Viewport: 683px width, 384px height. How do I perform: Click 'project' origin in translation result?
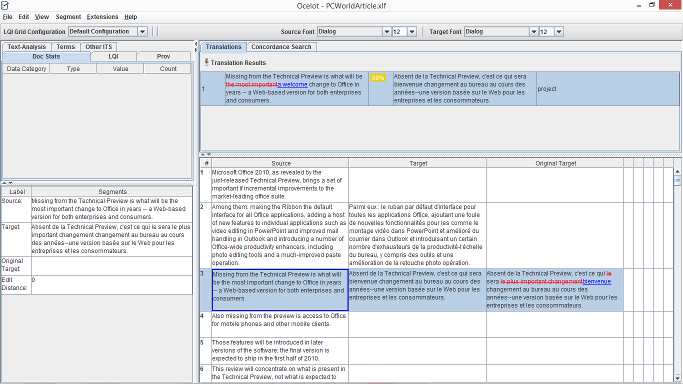tap(547, 89)
